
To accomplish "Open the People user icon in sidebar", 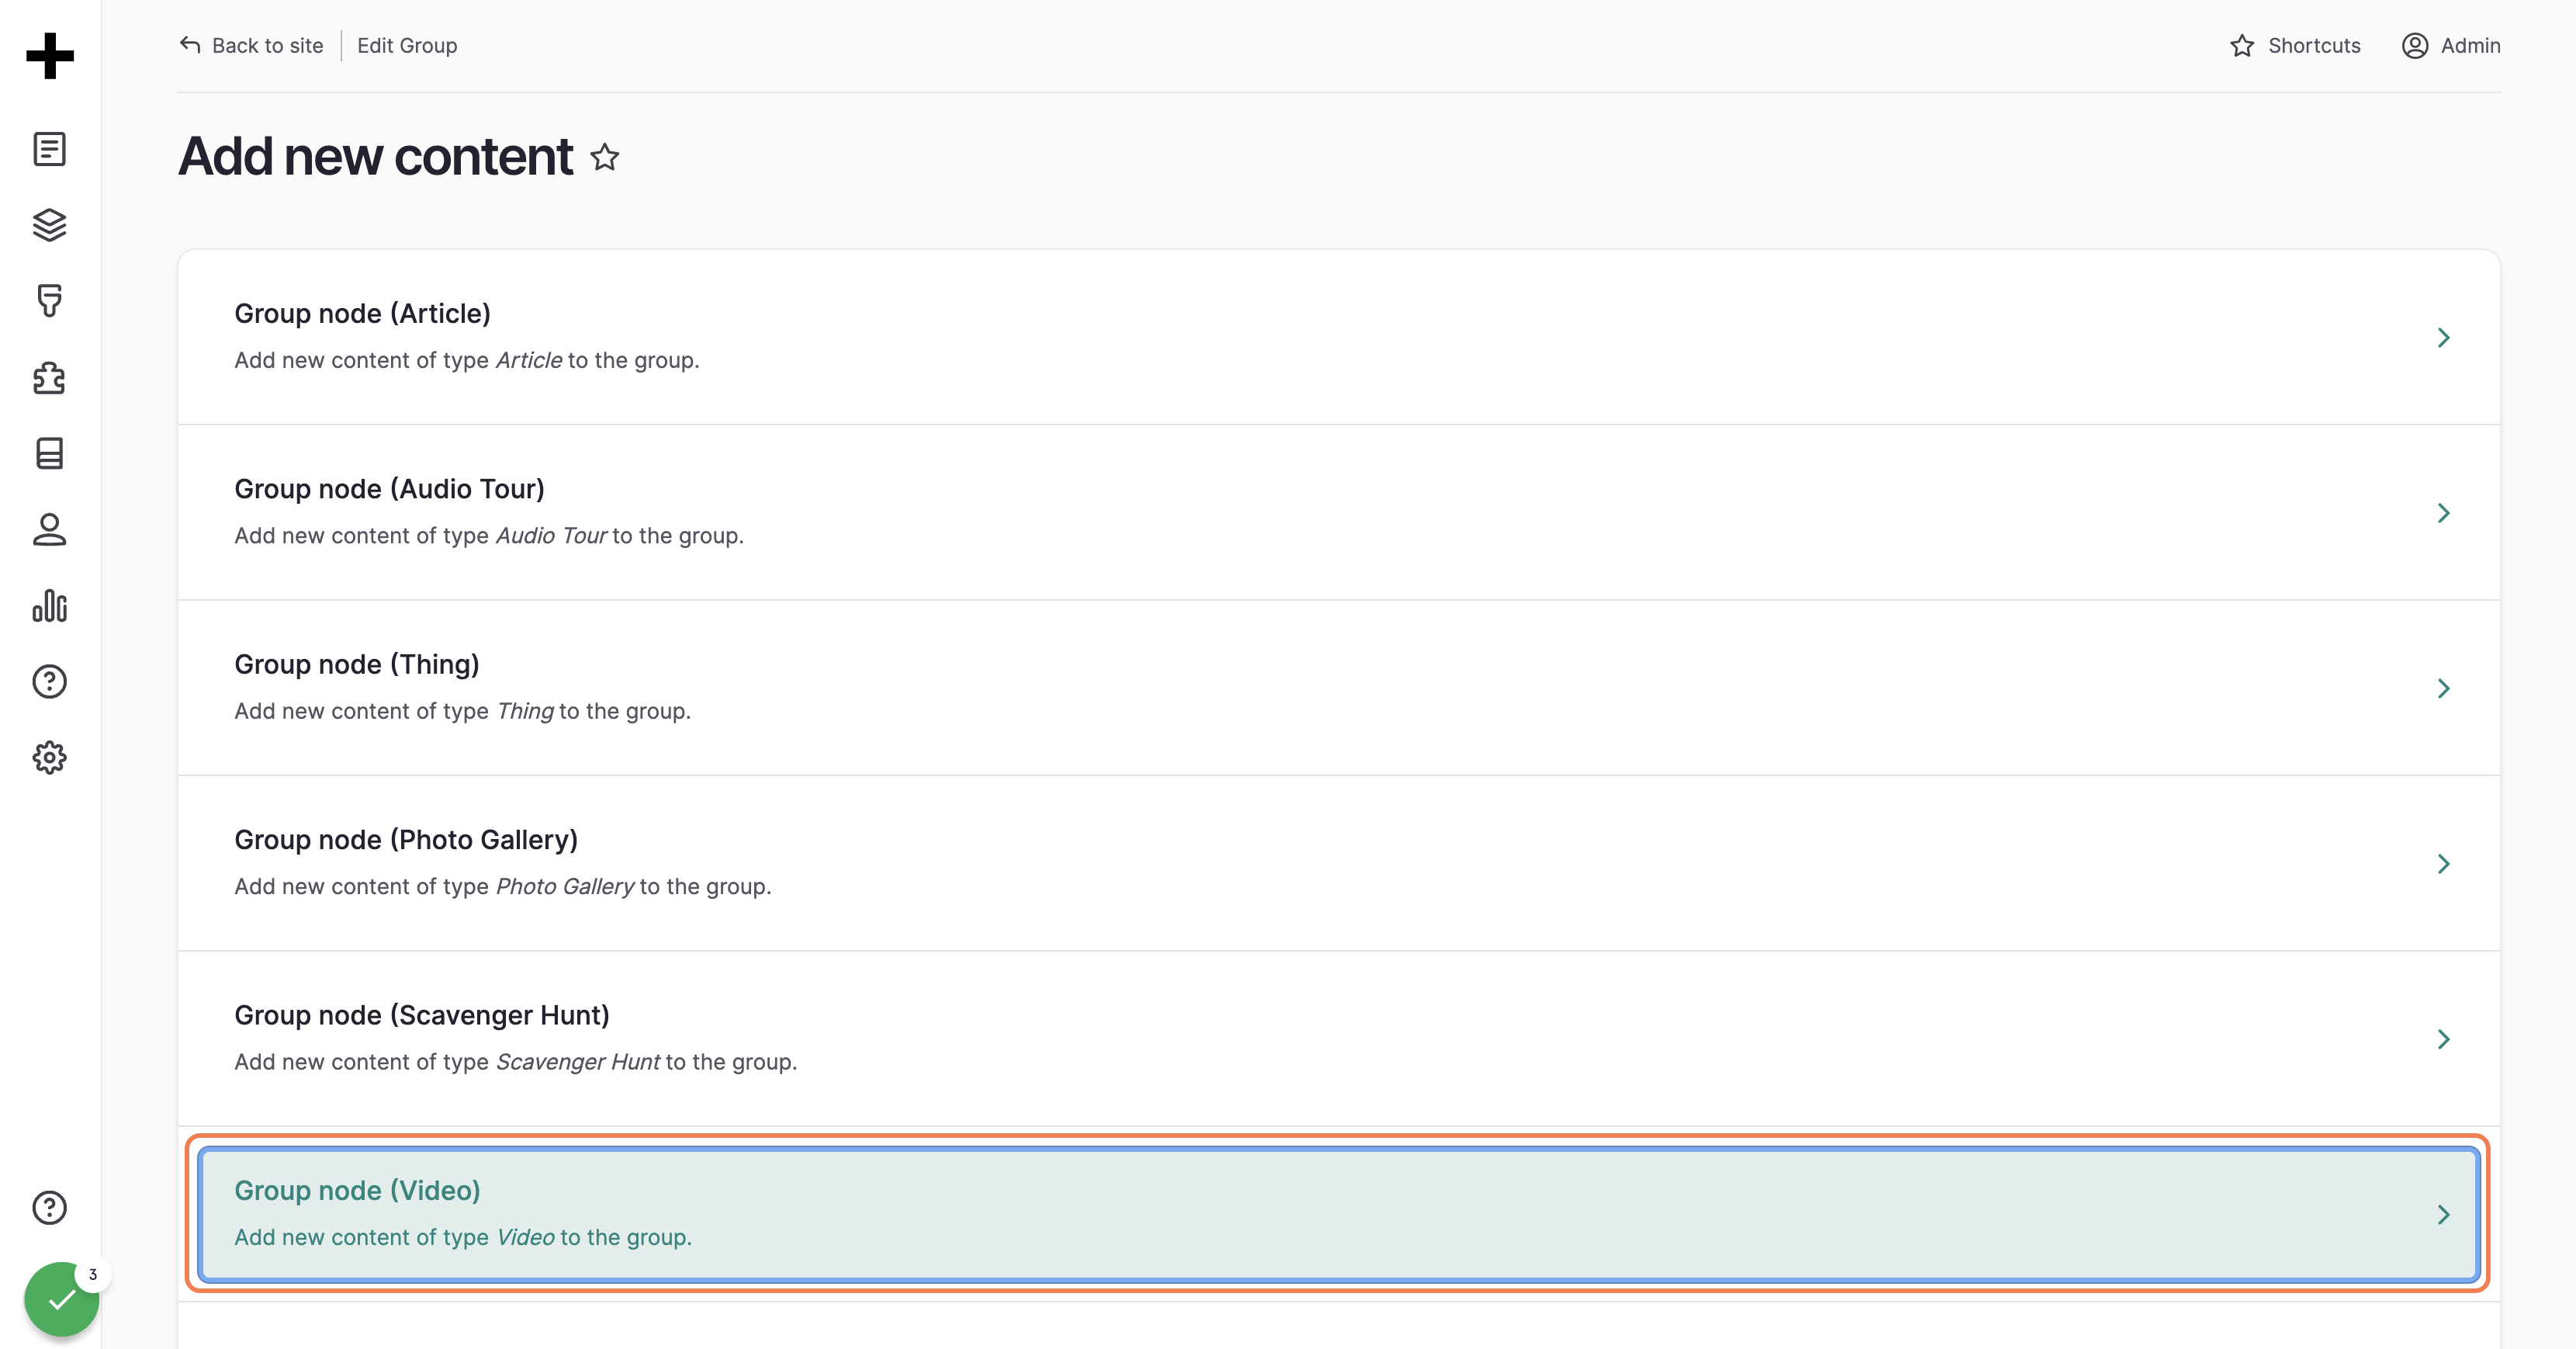I will coord(50,529).
